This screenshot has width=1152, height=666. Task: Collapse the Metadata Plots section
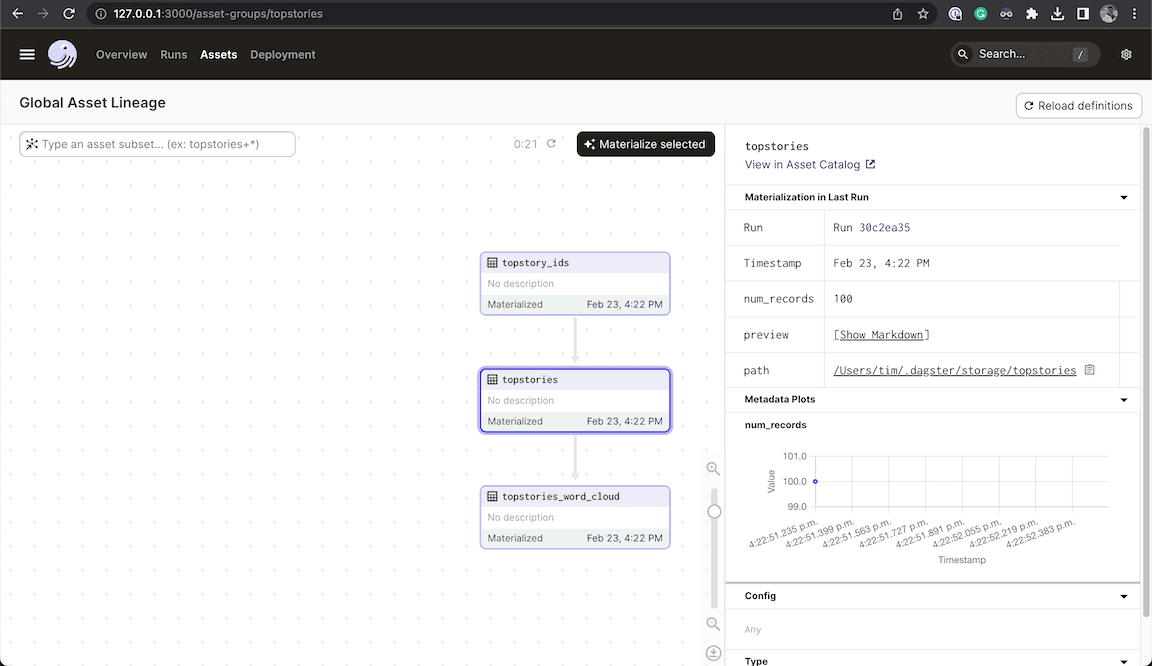[1123, 399]
